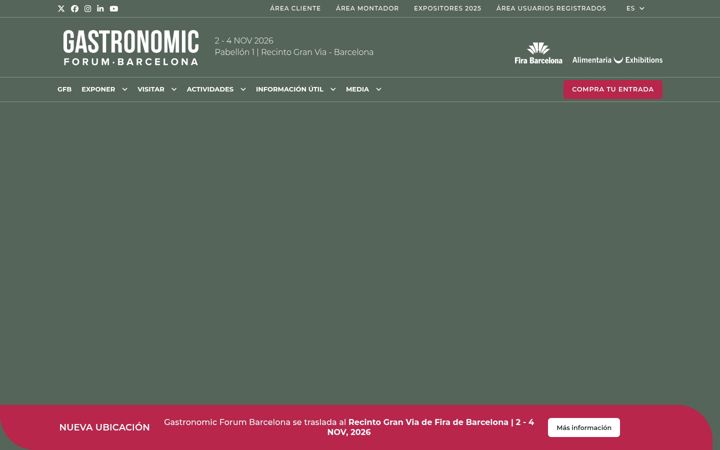This screenshot has width=720, height=450.
Task: Expand the Exponer menu
Action: click(x=104, y=89)
